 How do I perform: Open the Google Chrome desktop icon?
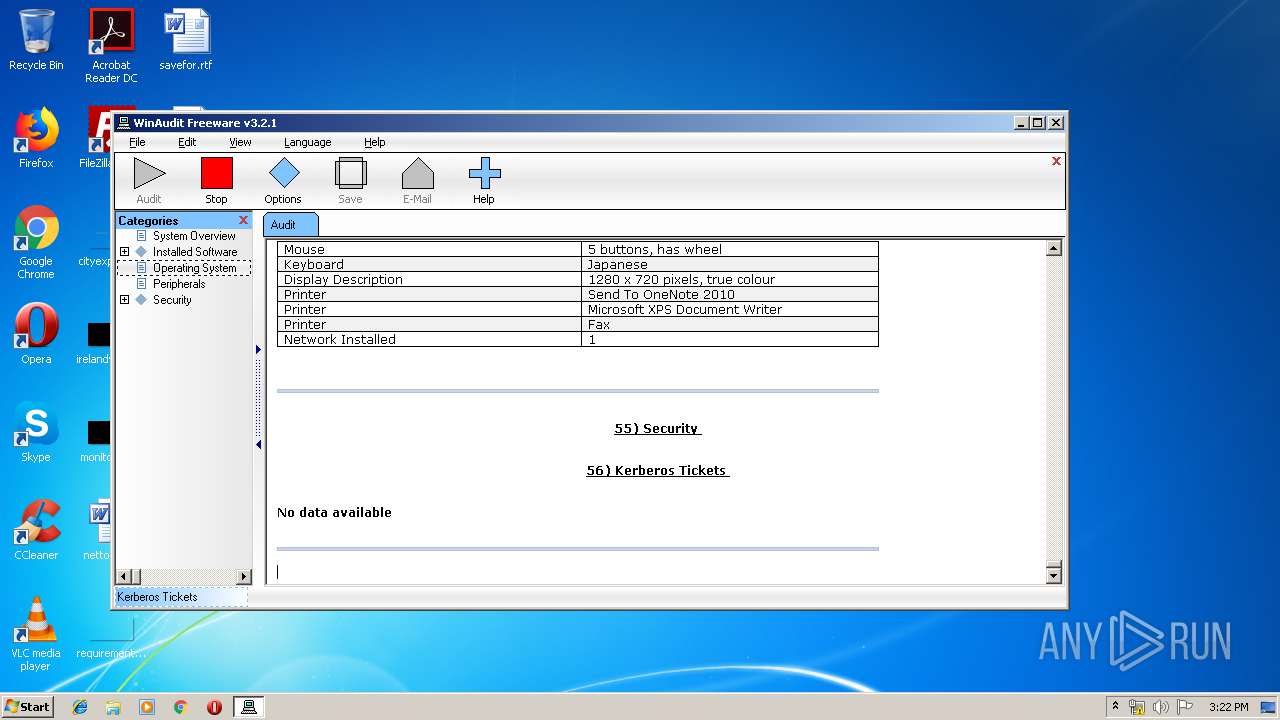(x=36, y=242)
